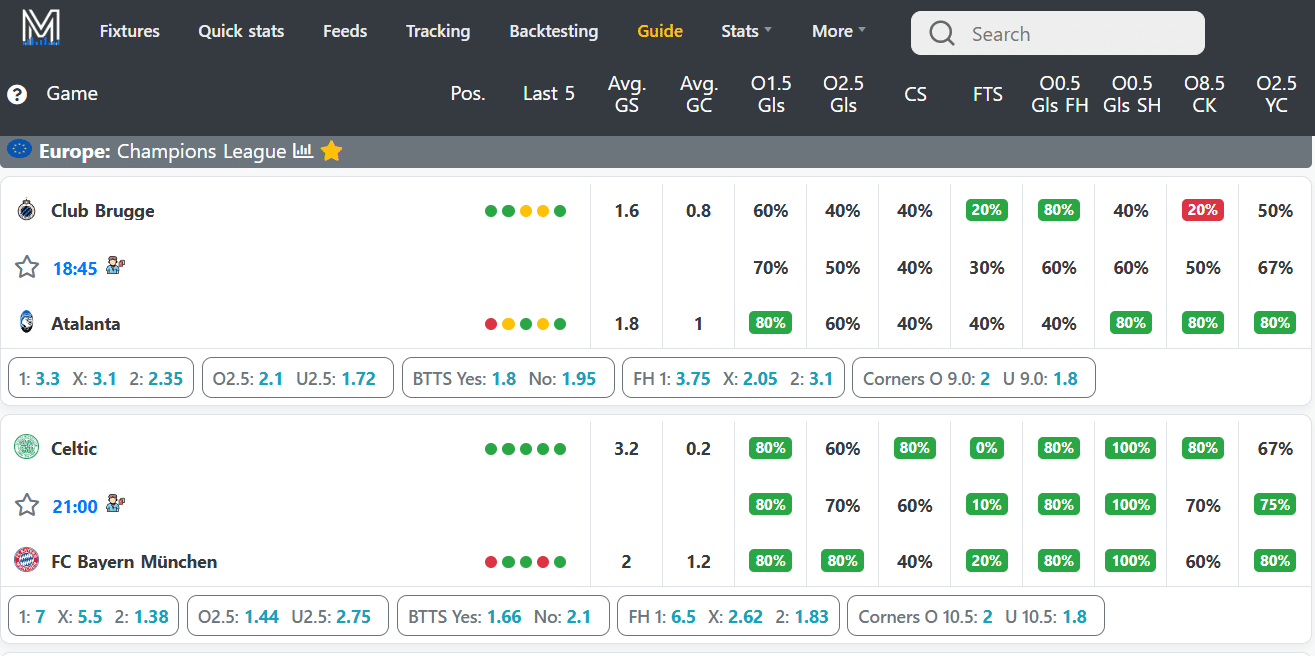Expand the Stats dropdown menu
This screenshot has width=1315, height=656.
click(x=746, y=31)
